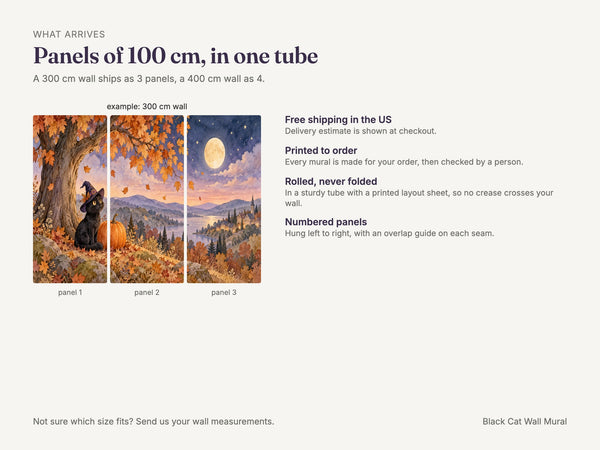
Task: Click the 'panel 3' caption
Action: coord(224,292)
